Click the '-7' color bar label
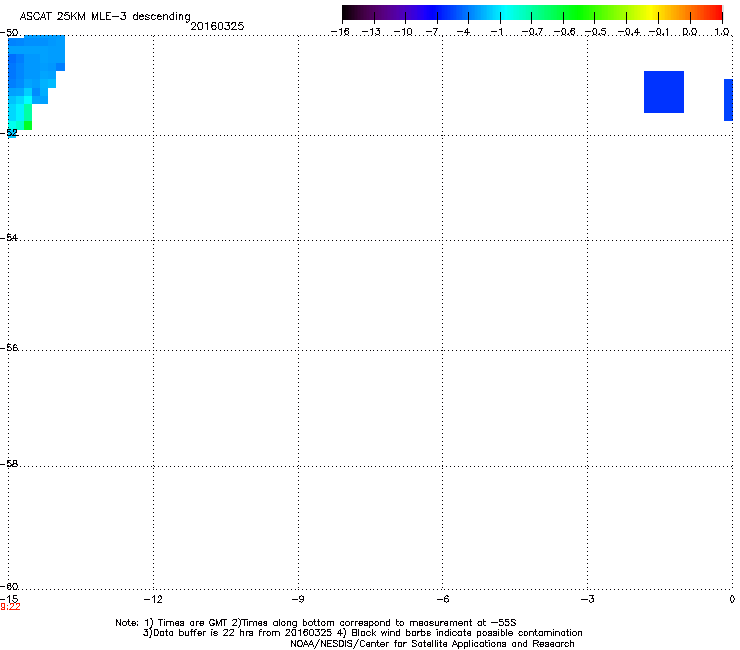740x650 pixels. [433, 32]
